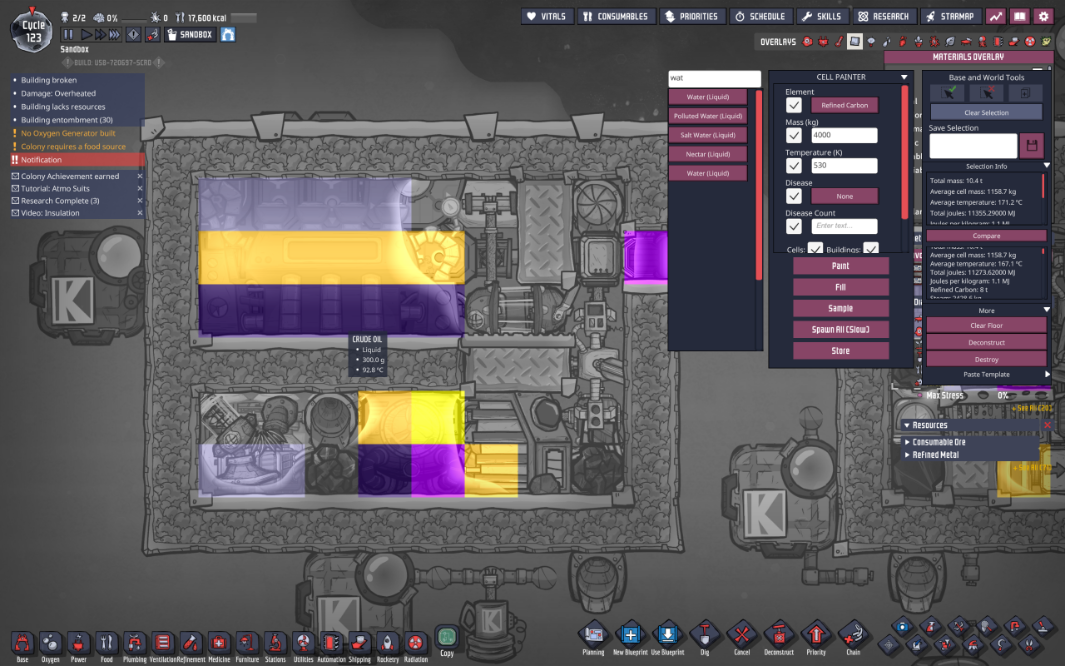Open the game options gear
Image resolution: width=1065 pixels, height=666 pixels.
[1043, 16]
